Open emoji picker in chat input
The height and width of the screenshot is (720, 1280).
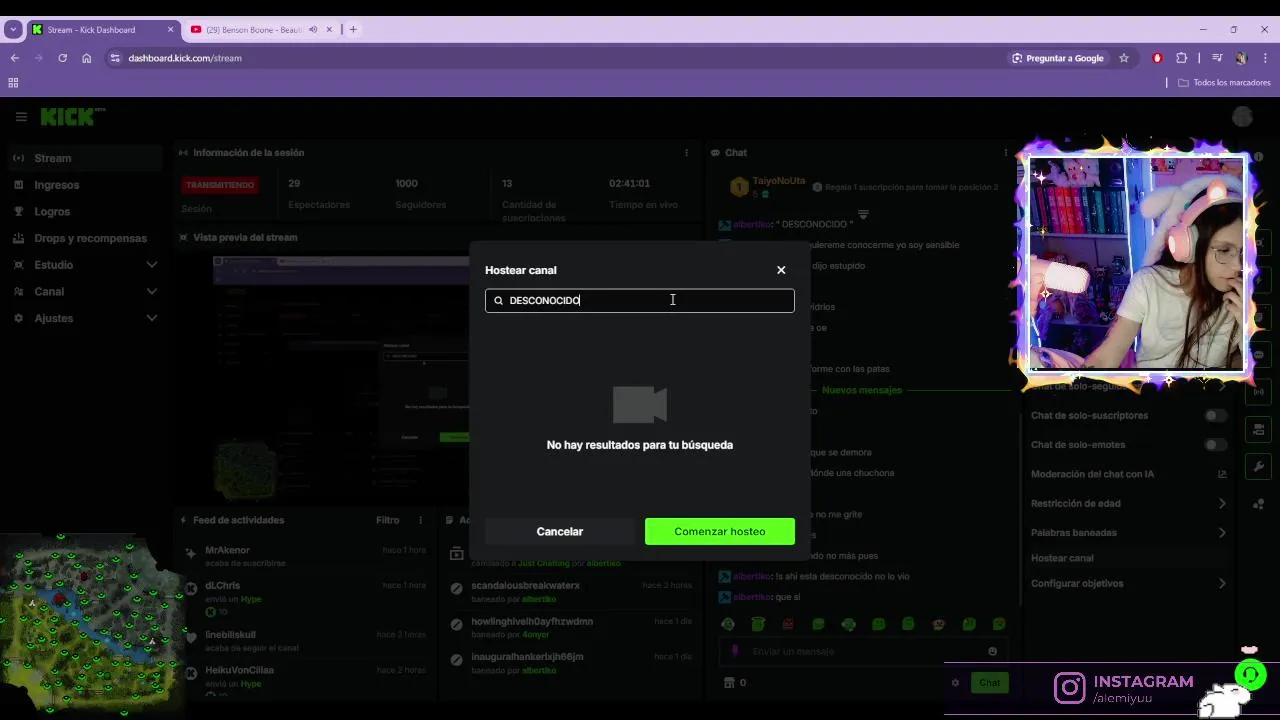click(992, 651)
